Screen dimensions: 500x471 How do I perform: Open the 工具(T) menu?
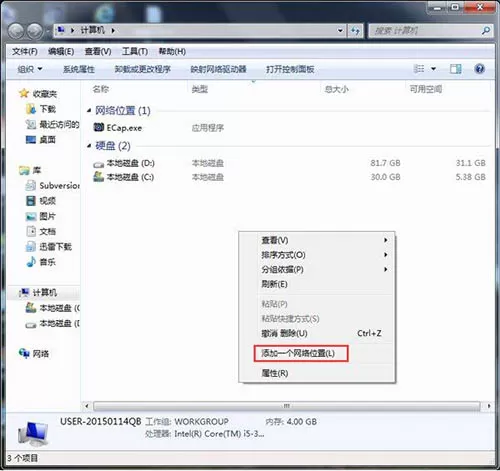[135, 51]
